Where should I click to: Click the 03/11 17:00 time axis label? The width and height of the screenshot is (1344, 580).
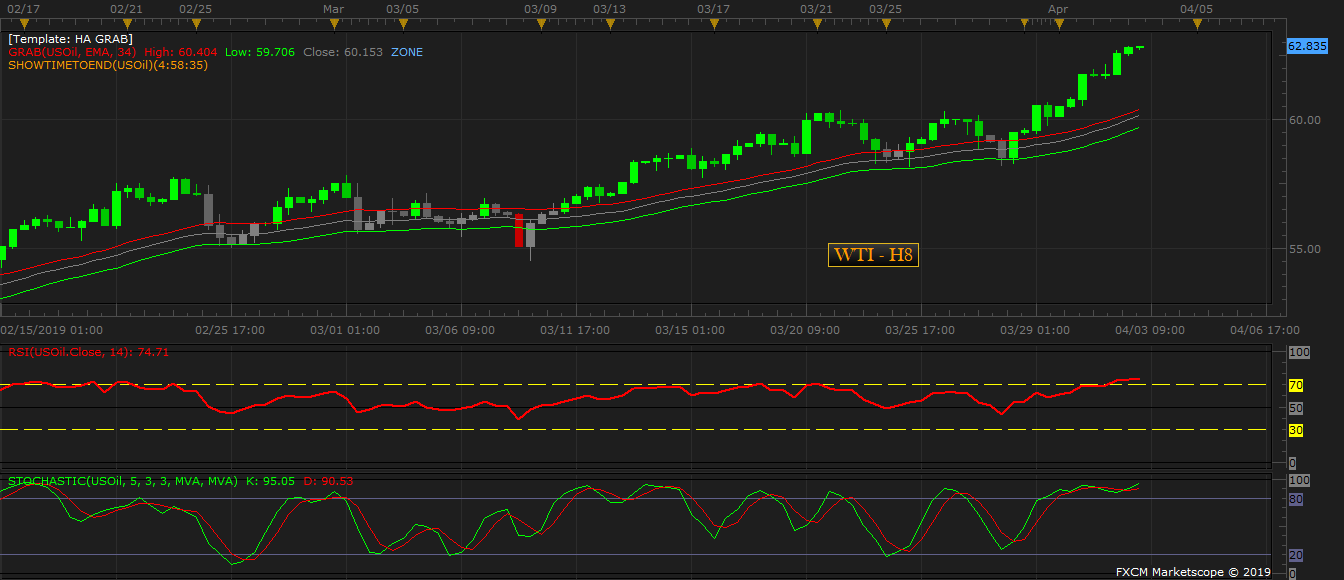(x=575, y=329)
